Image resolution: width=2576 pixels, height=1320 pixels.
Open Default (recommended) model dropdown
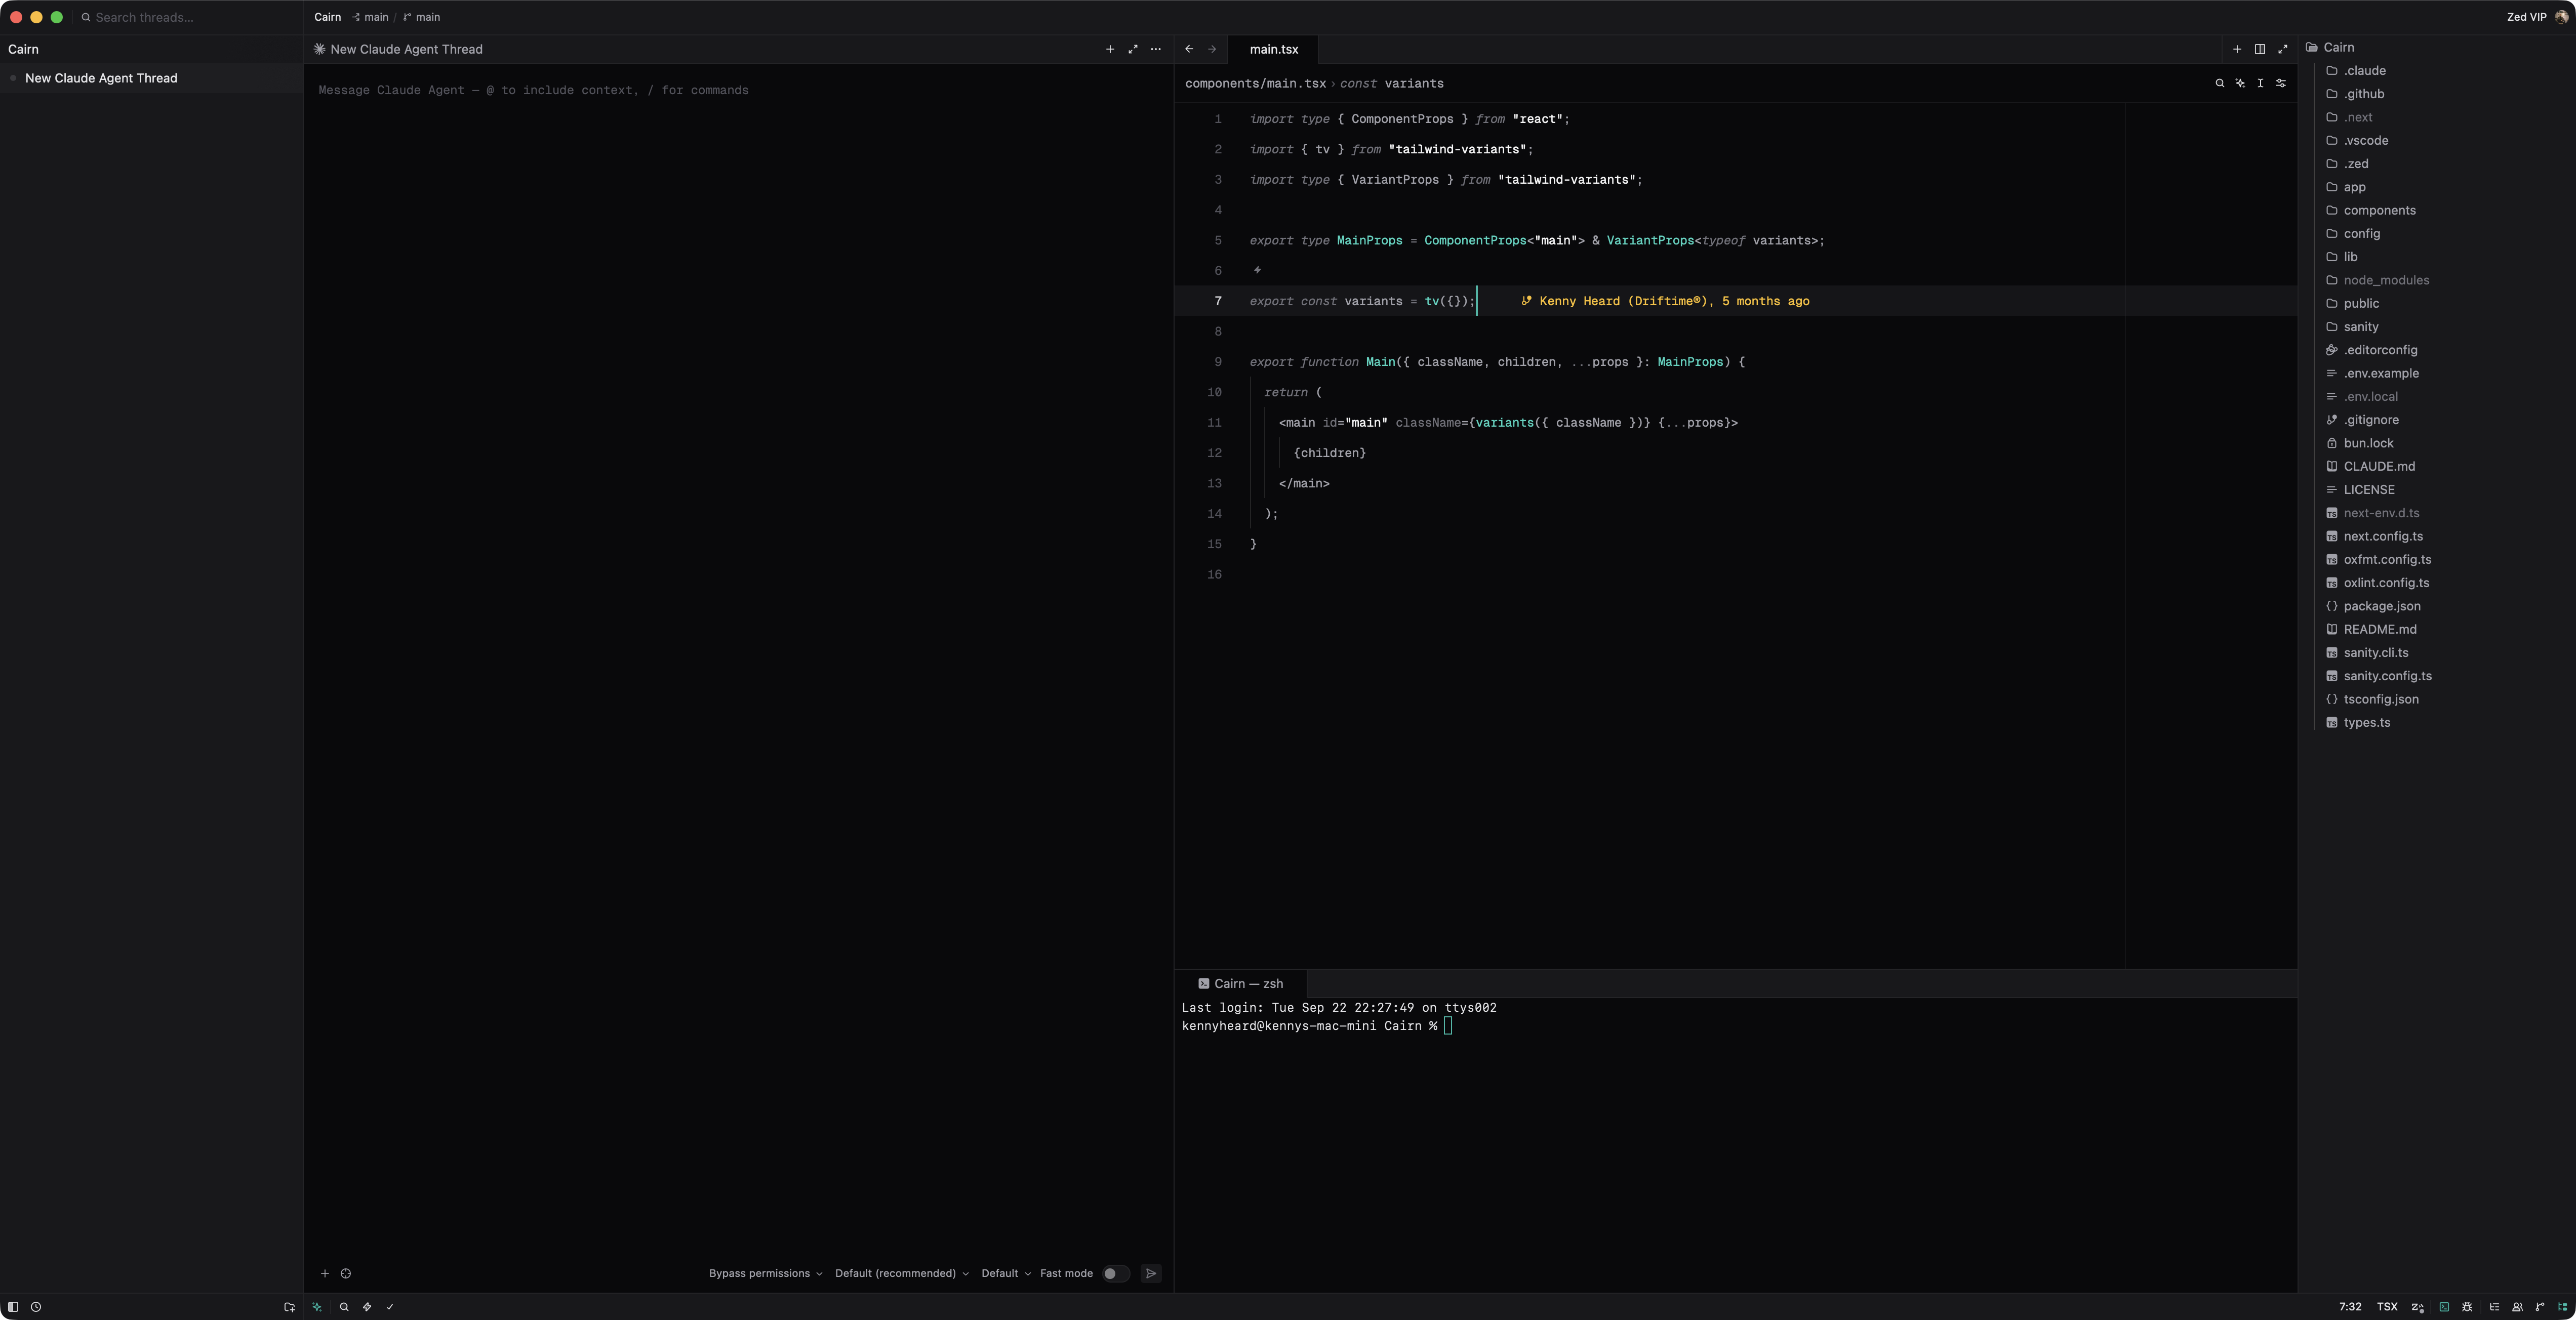tap(902, 1274)
